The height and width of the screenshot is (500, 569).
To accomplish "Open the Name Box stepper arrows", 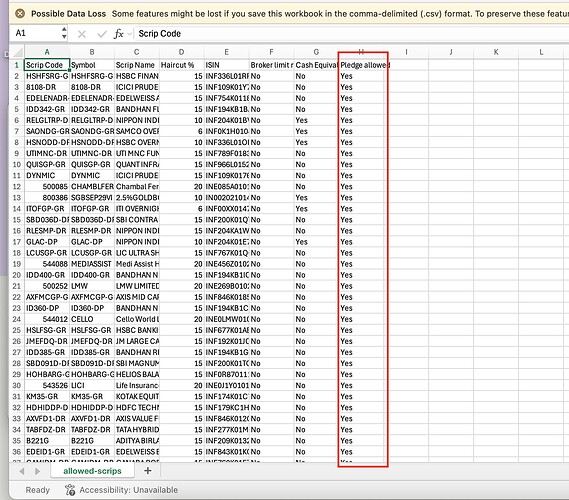I will point(64,33).
